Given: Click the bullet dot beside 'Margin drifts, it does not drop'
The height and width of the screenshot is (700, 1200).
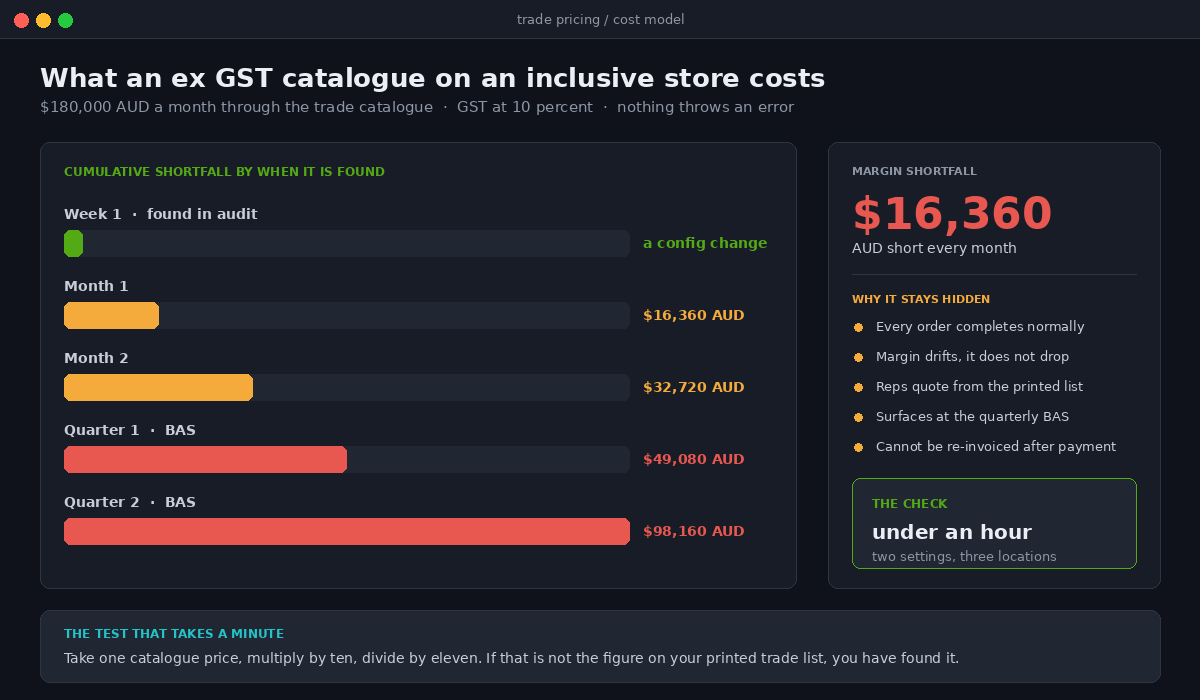Looking at the screenshot, I should [858, 357].
